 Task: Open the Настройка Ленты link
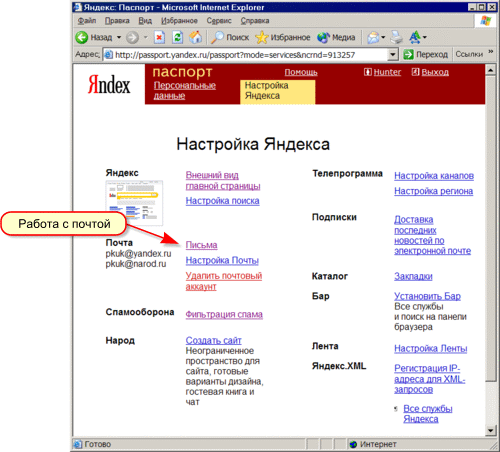click(430, 349)
